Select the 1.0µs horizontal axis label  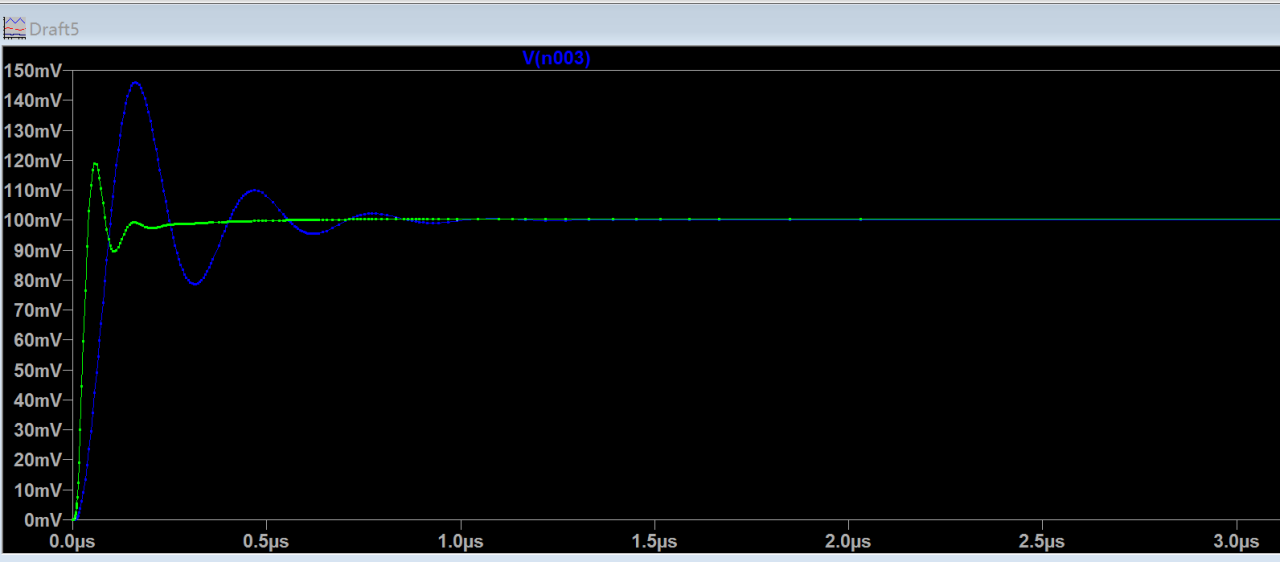[460, 542]
